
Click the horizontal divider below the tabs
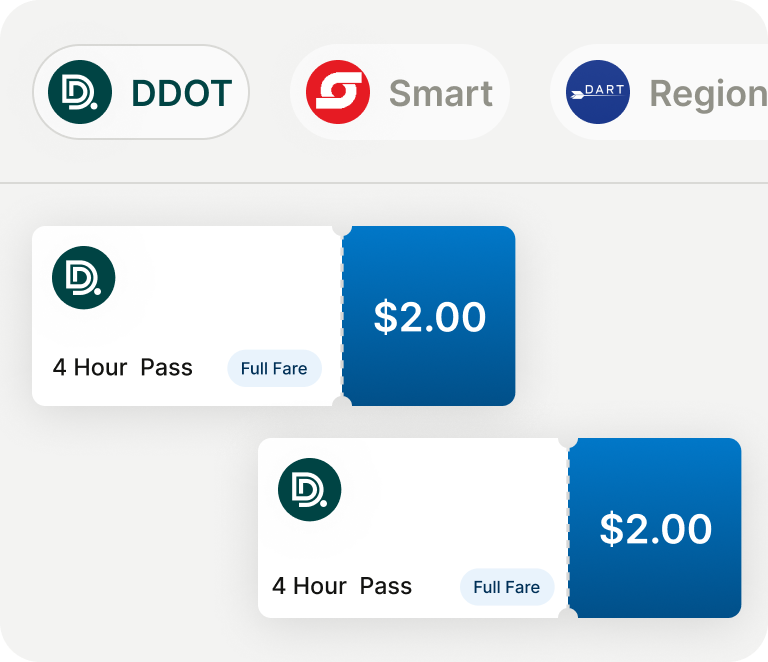point(384,183)
